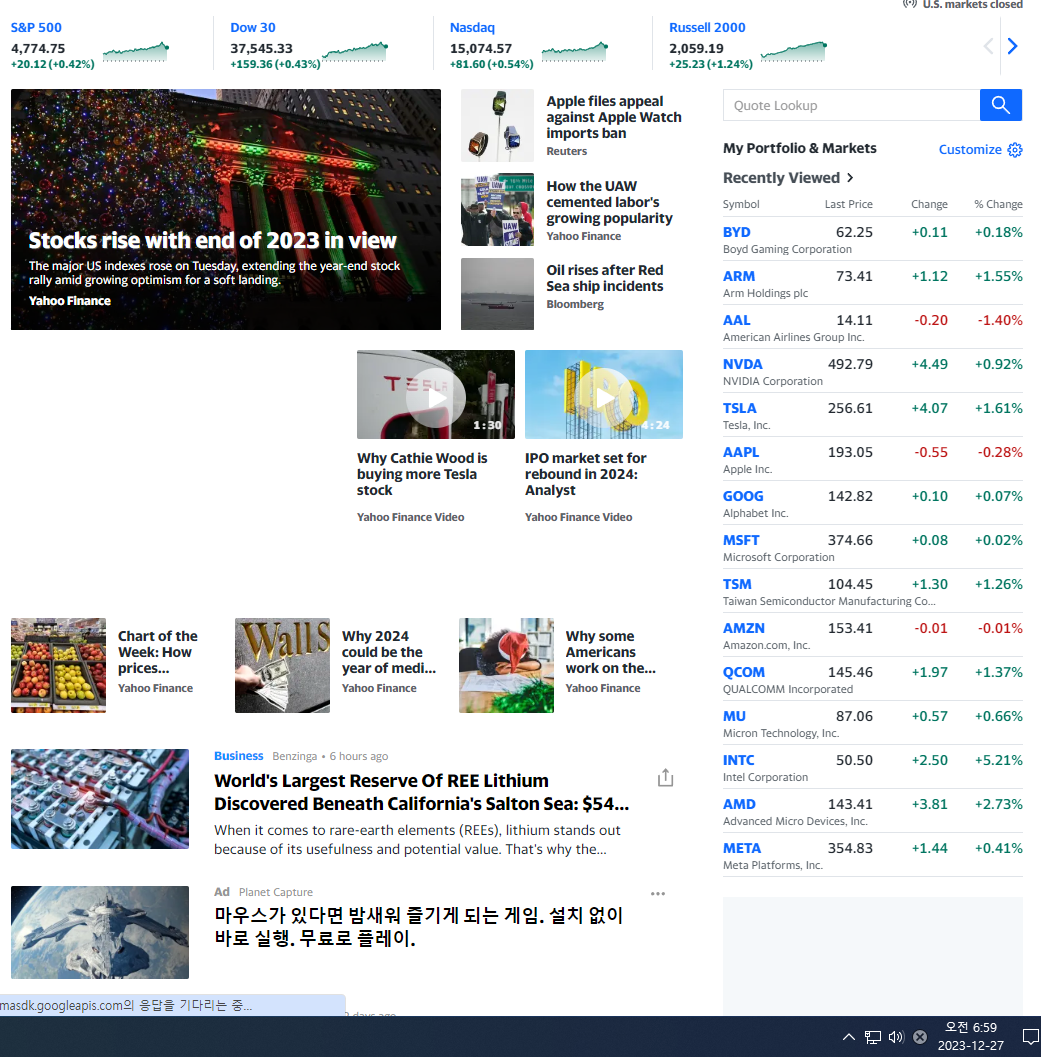
Task: Open the Planet Capture ad headline
Action: 419,927
